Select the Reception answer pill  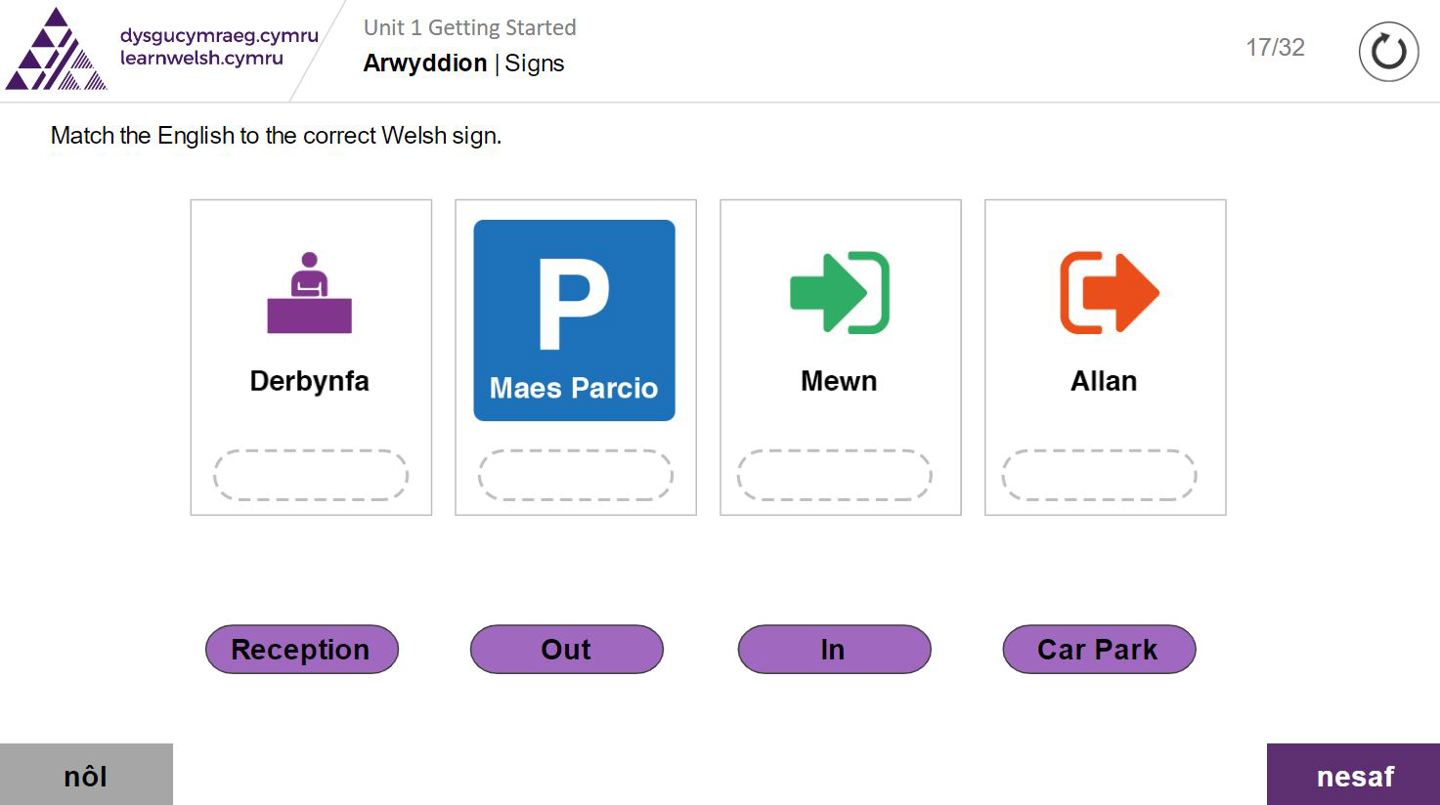click(x=301, y=649)
